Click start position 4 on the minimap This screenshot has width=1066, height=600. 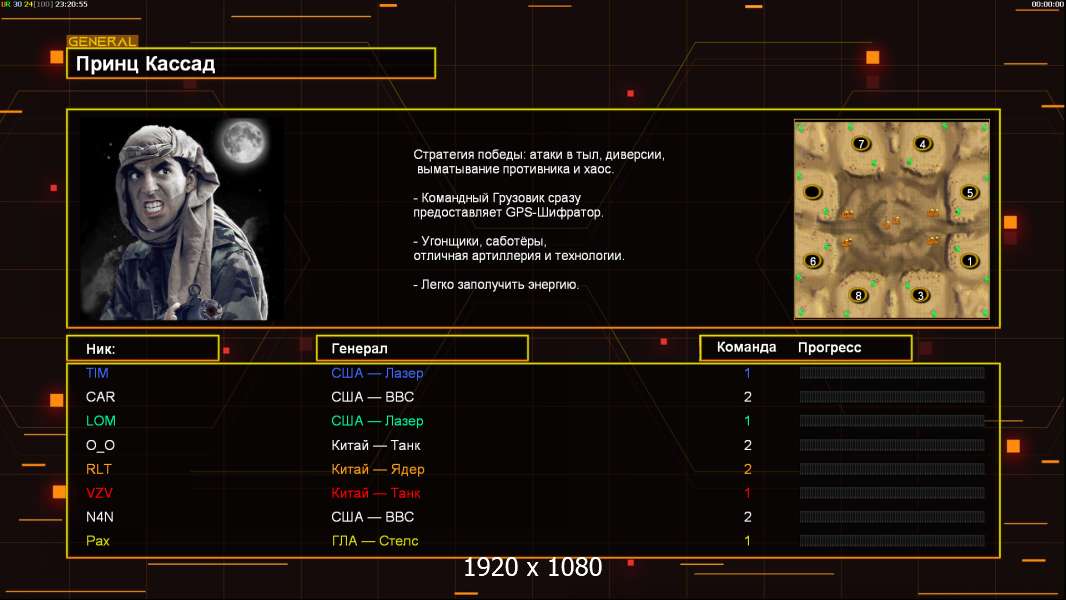tap(923, 143)
